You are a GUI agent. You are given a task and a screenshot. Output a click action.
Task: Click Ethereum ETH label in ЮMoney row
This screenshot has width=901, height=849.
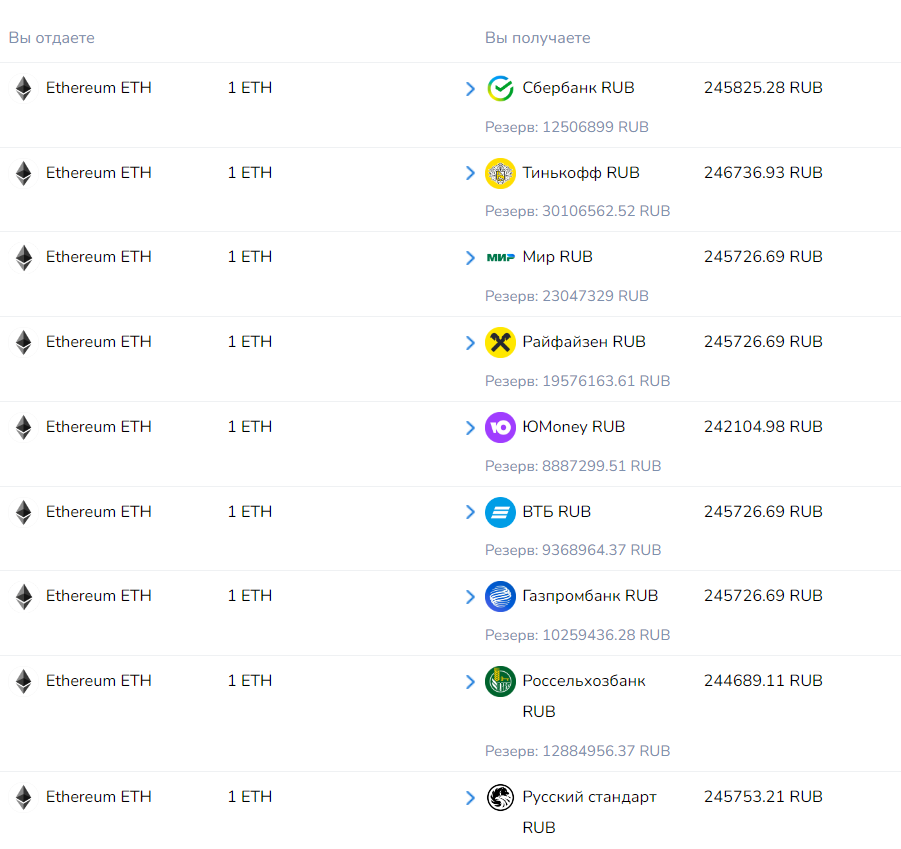(99, 427)
